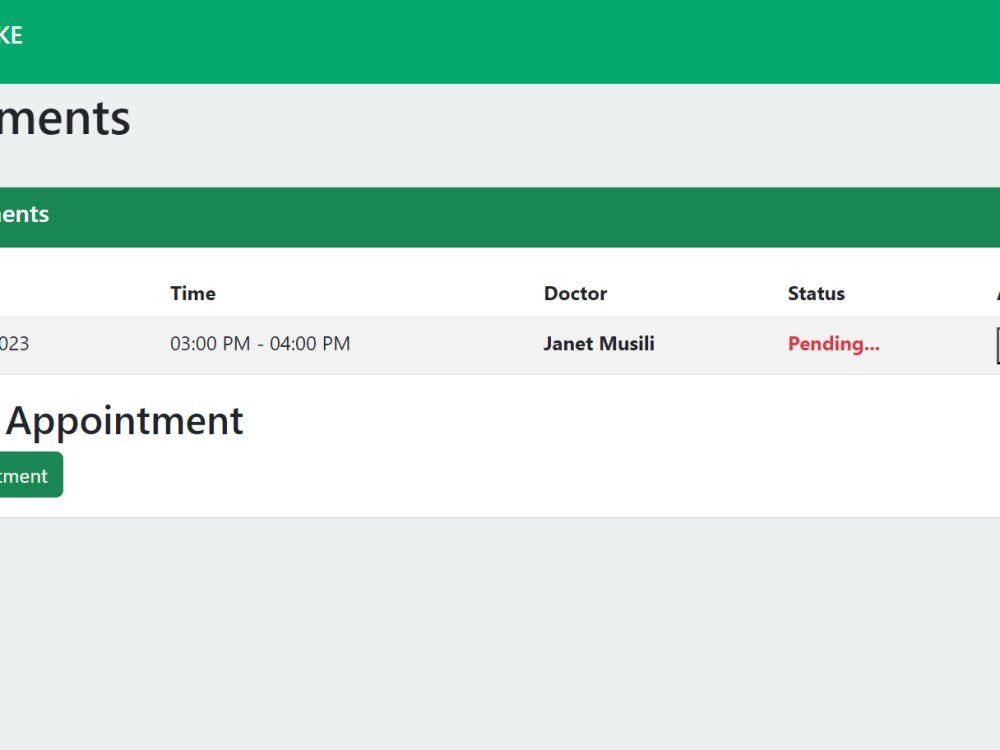This screenshot has height=750, width=1000.
Task: Click the Pending... status text
Action: tap(833, 343)
